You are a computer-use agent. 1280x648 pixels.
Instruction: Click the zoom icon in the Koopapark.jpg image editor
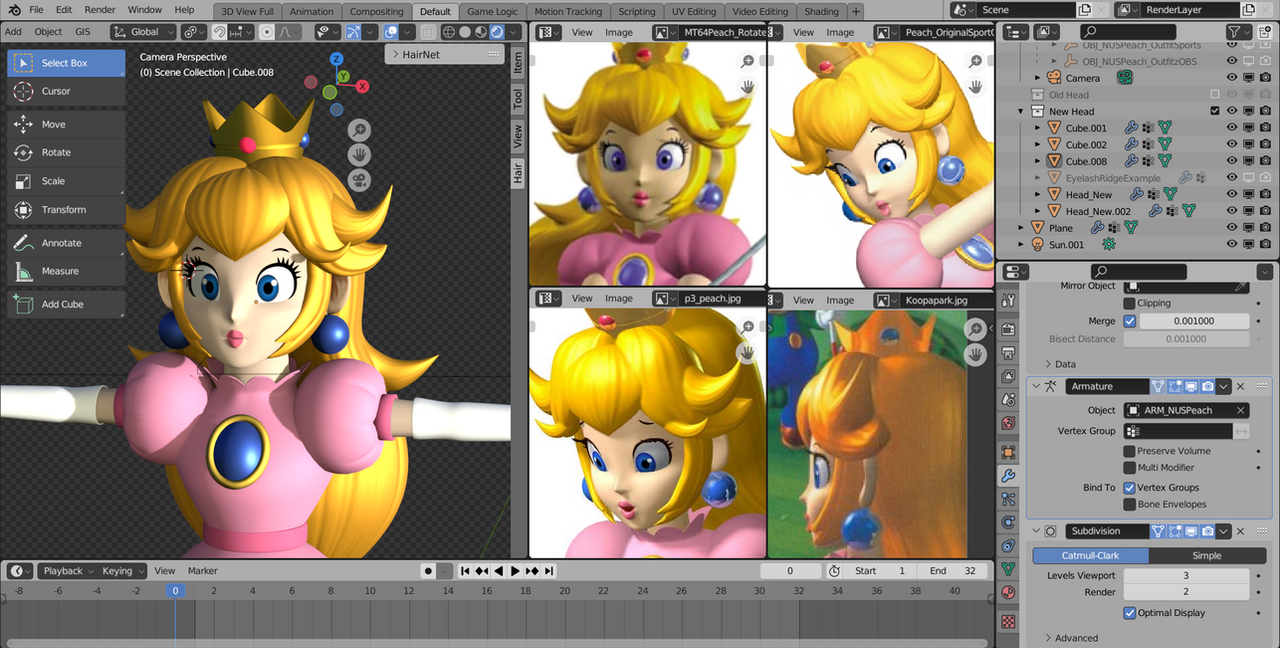(975, 329)
